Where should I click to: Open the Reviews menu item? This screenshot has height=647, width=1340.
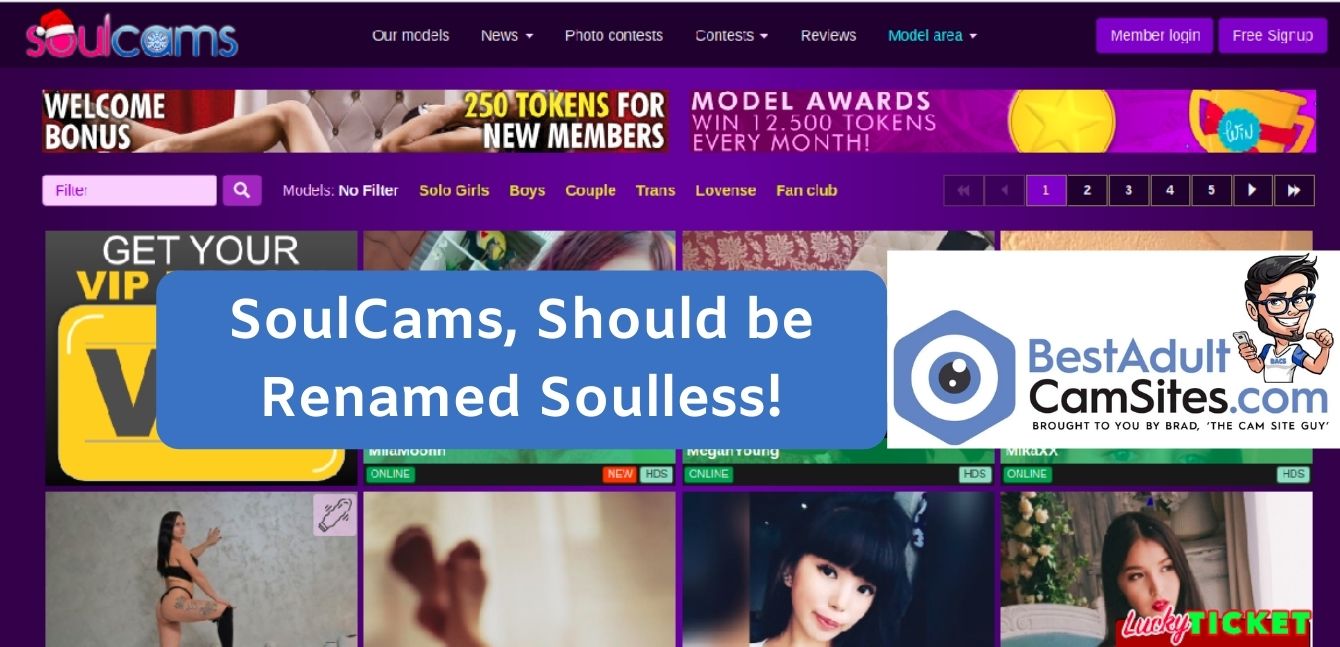pyautogui.click(x=828, y=35)
